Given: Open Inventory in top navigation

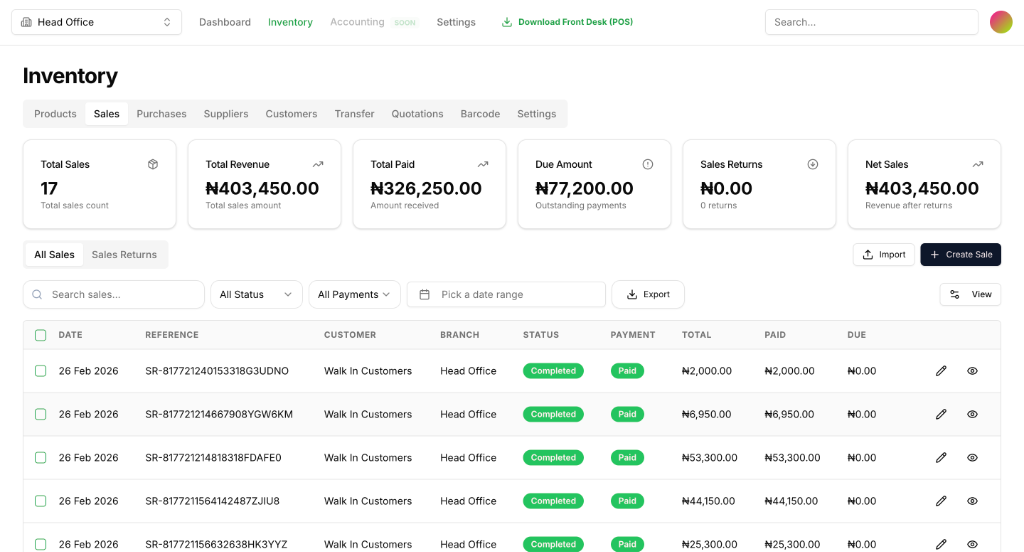Looking at the screenshot, I should click(290, 22).
